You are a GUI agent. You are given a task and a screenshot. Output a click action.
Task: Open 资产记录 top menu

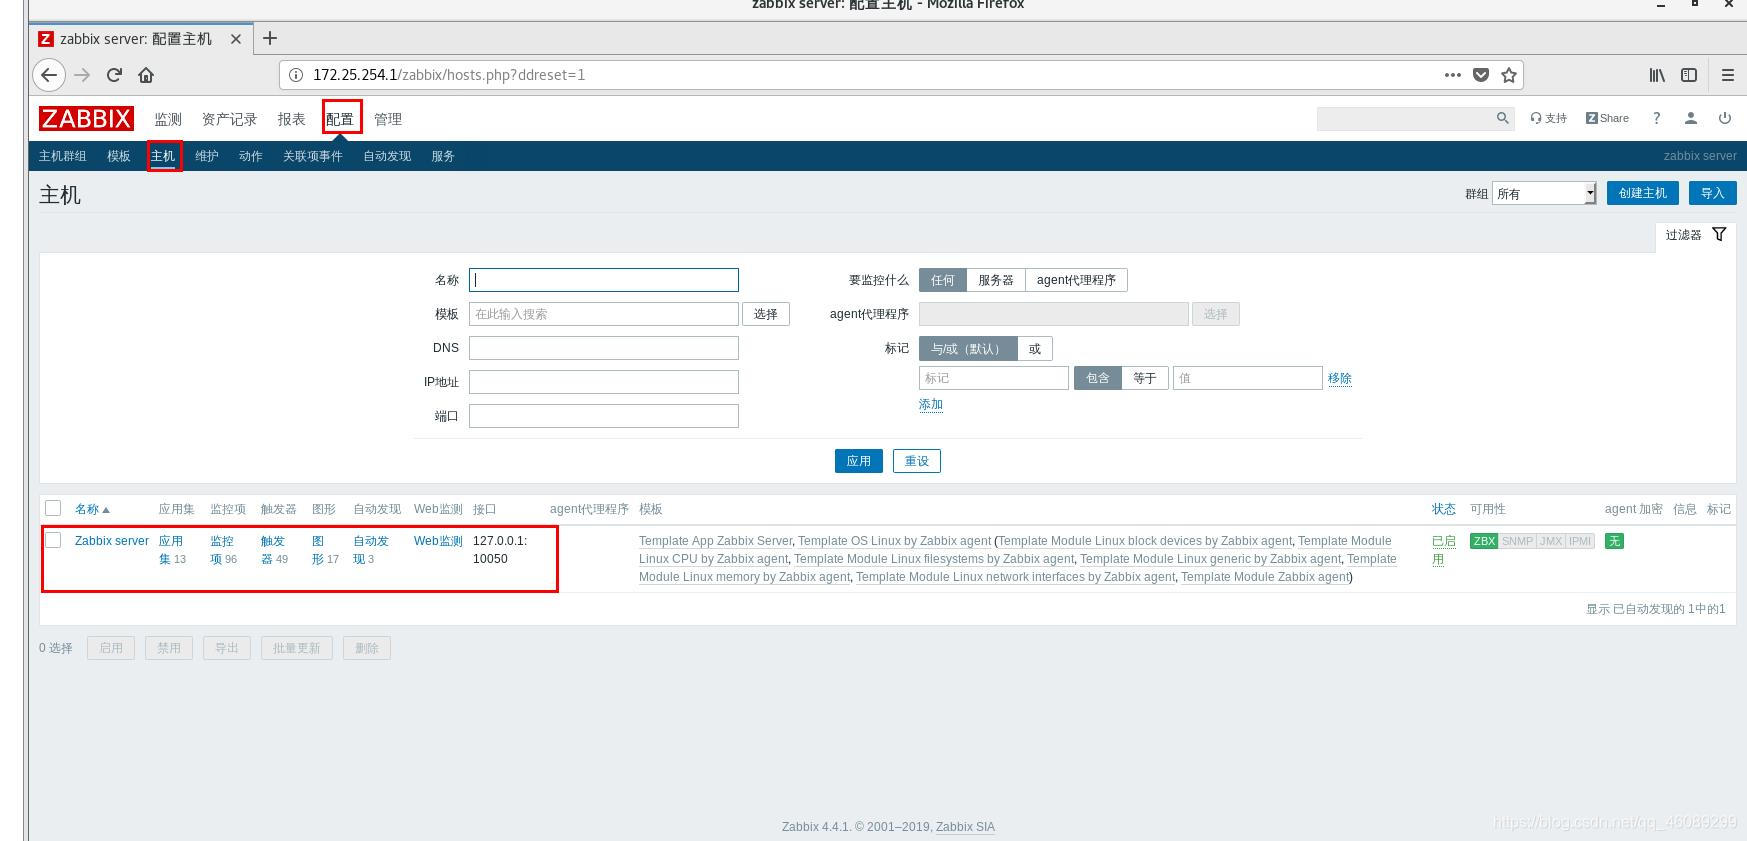click(x=229, y=119)
